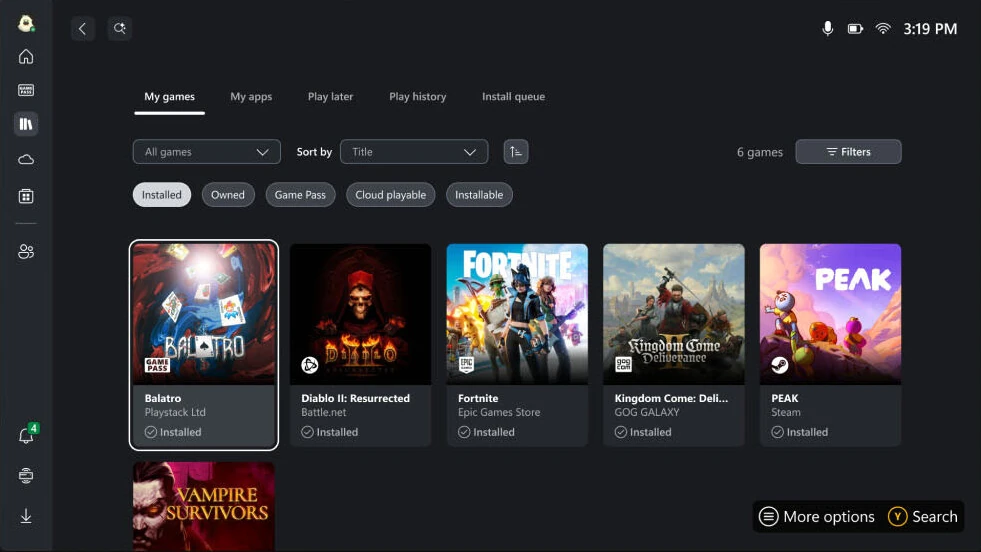Open the Sort by Title dropdown

tap(414, 152)
